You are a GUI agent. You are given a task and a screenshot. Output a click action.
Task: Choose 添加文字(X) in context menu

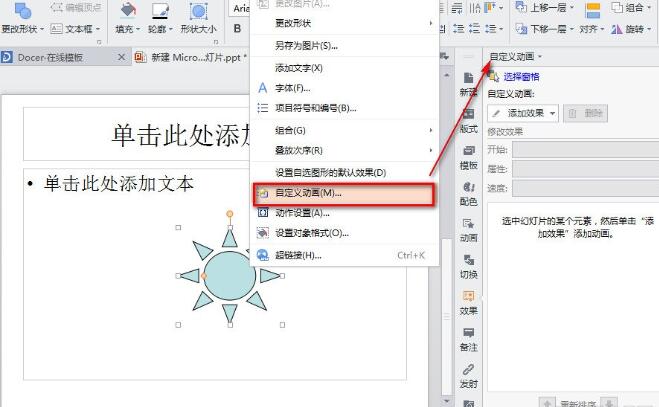(345, 68)
